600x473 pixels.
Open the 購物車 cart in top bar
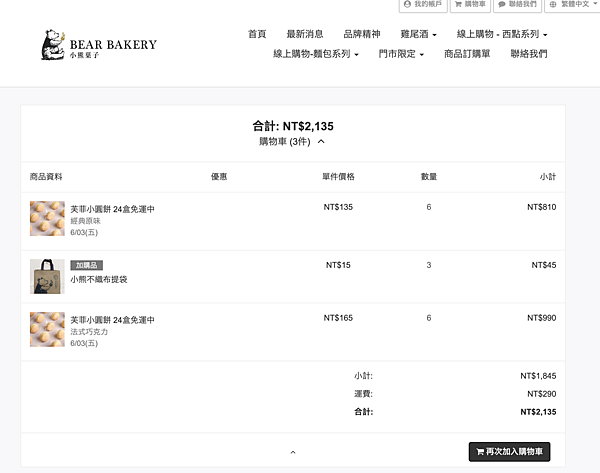tap(471, 5)
